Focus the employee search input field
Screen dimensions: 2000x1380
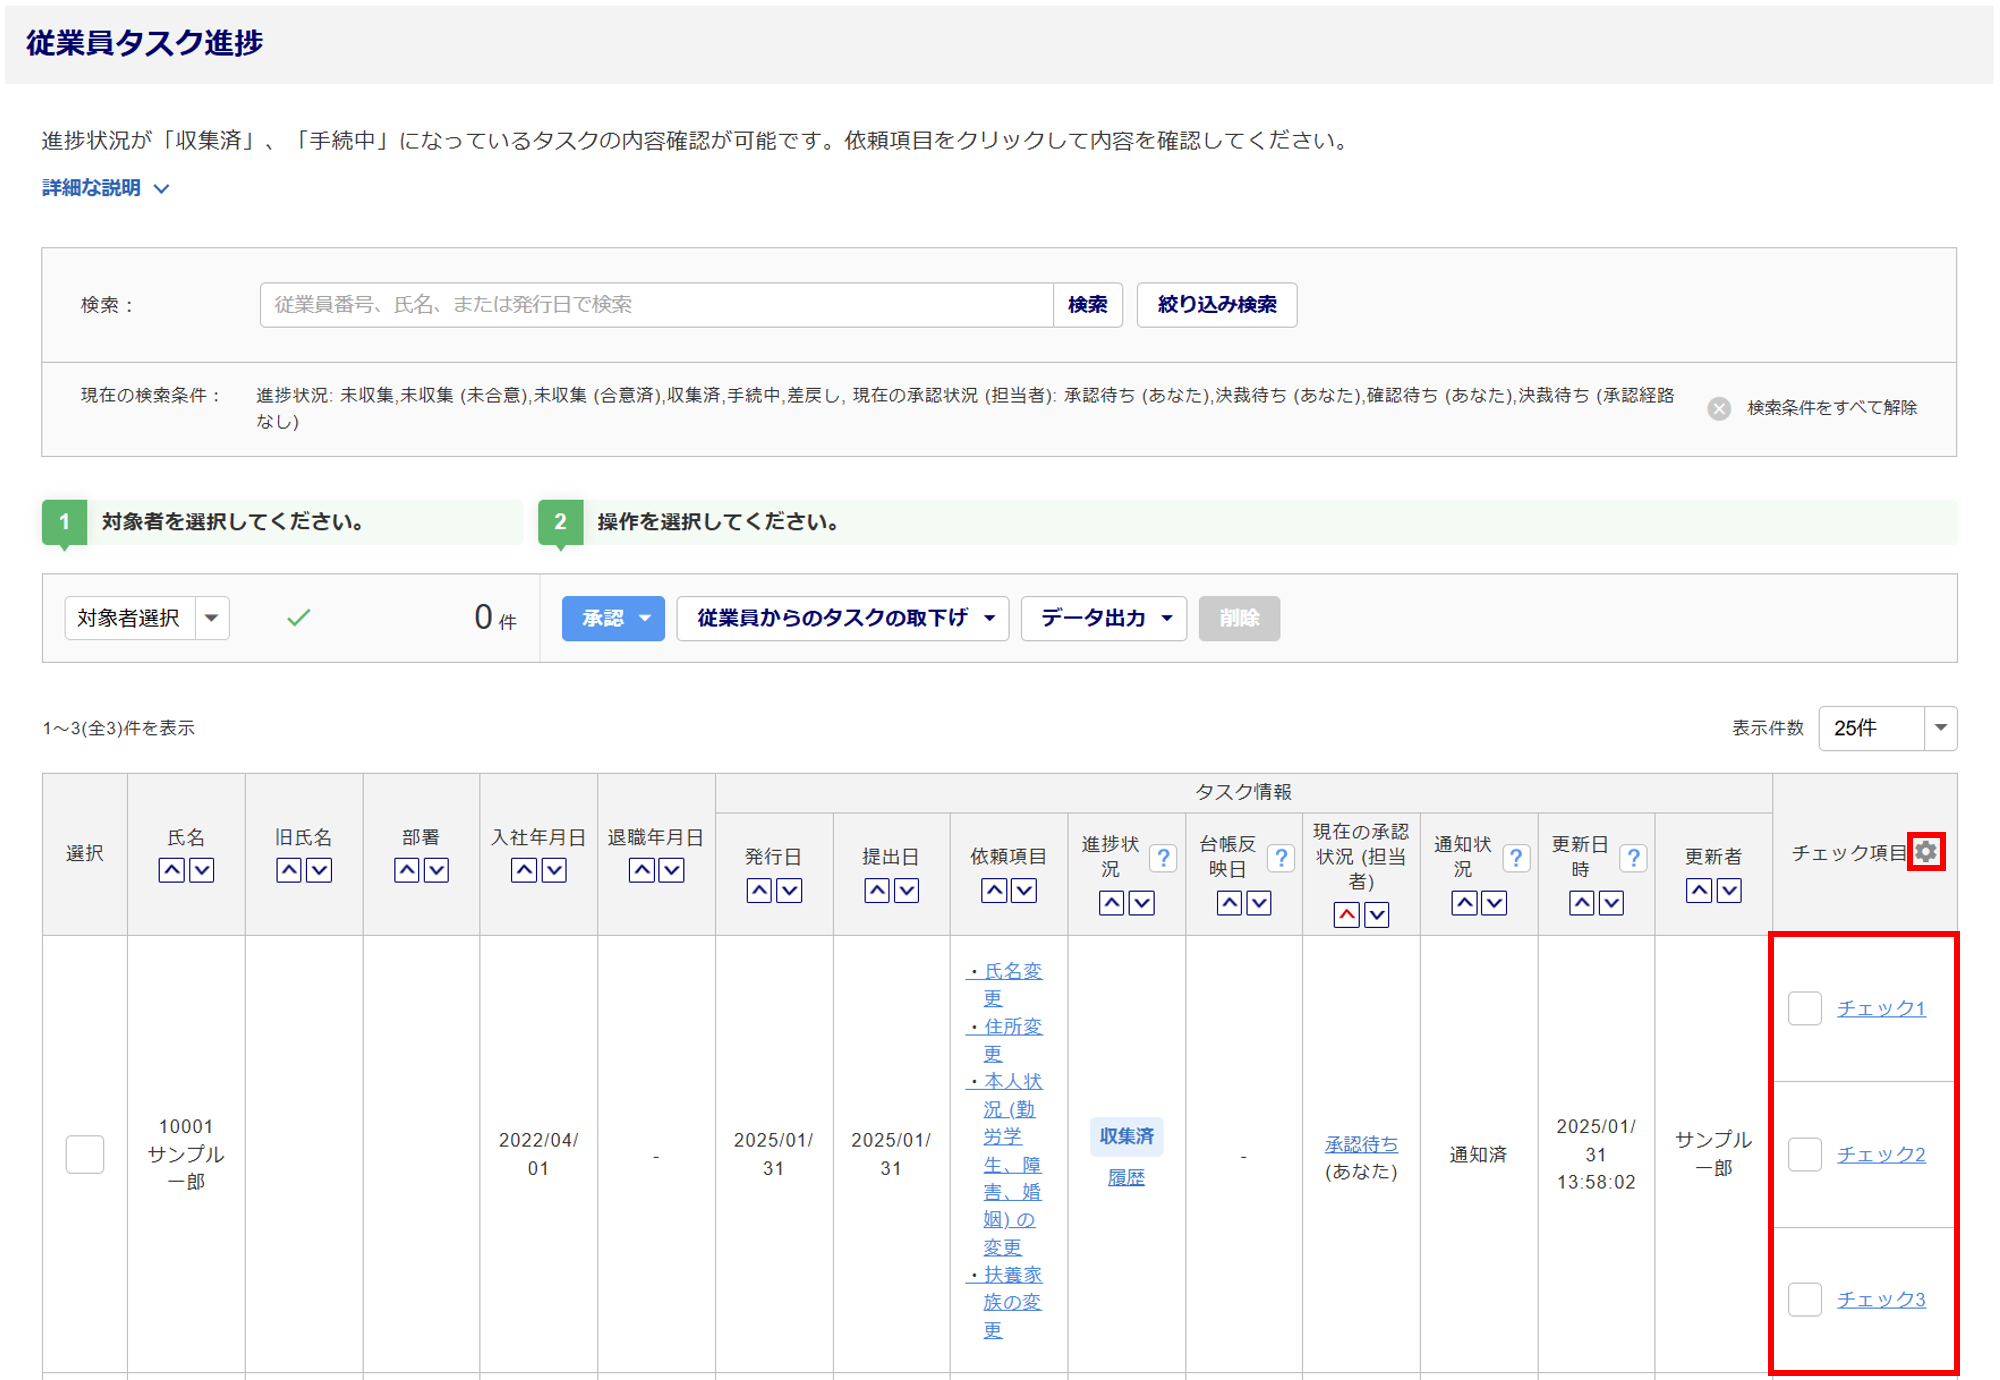coord(656,305)
